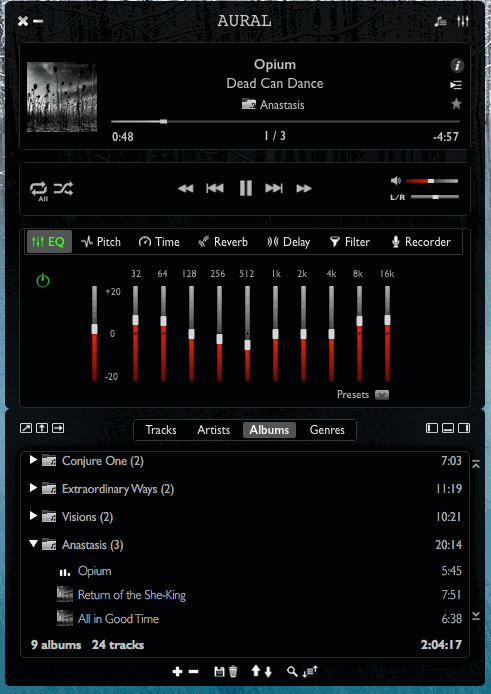Select Return of the She-King track
491x694 pixels.
click(245, 595)
